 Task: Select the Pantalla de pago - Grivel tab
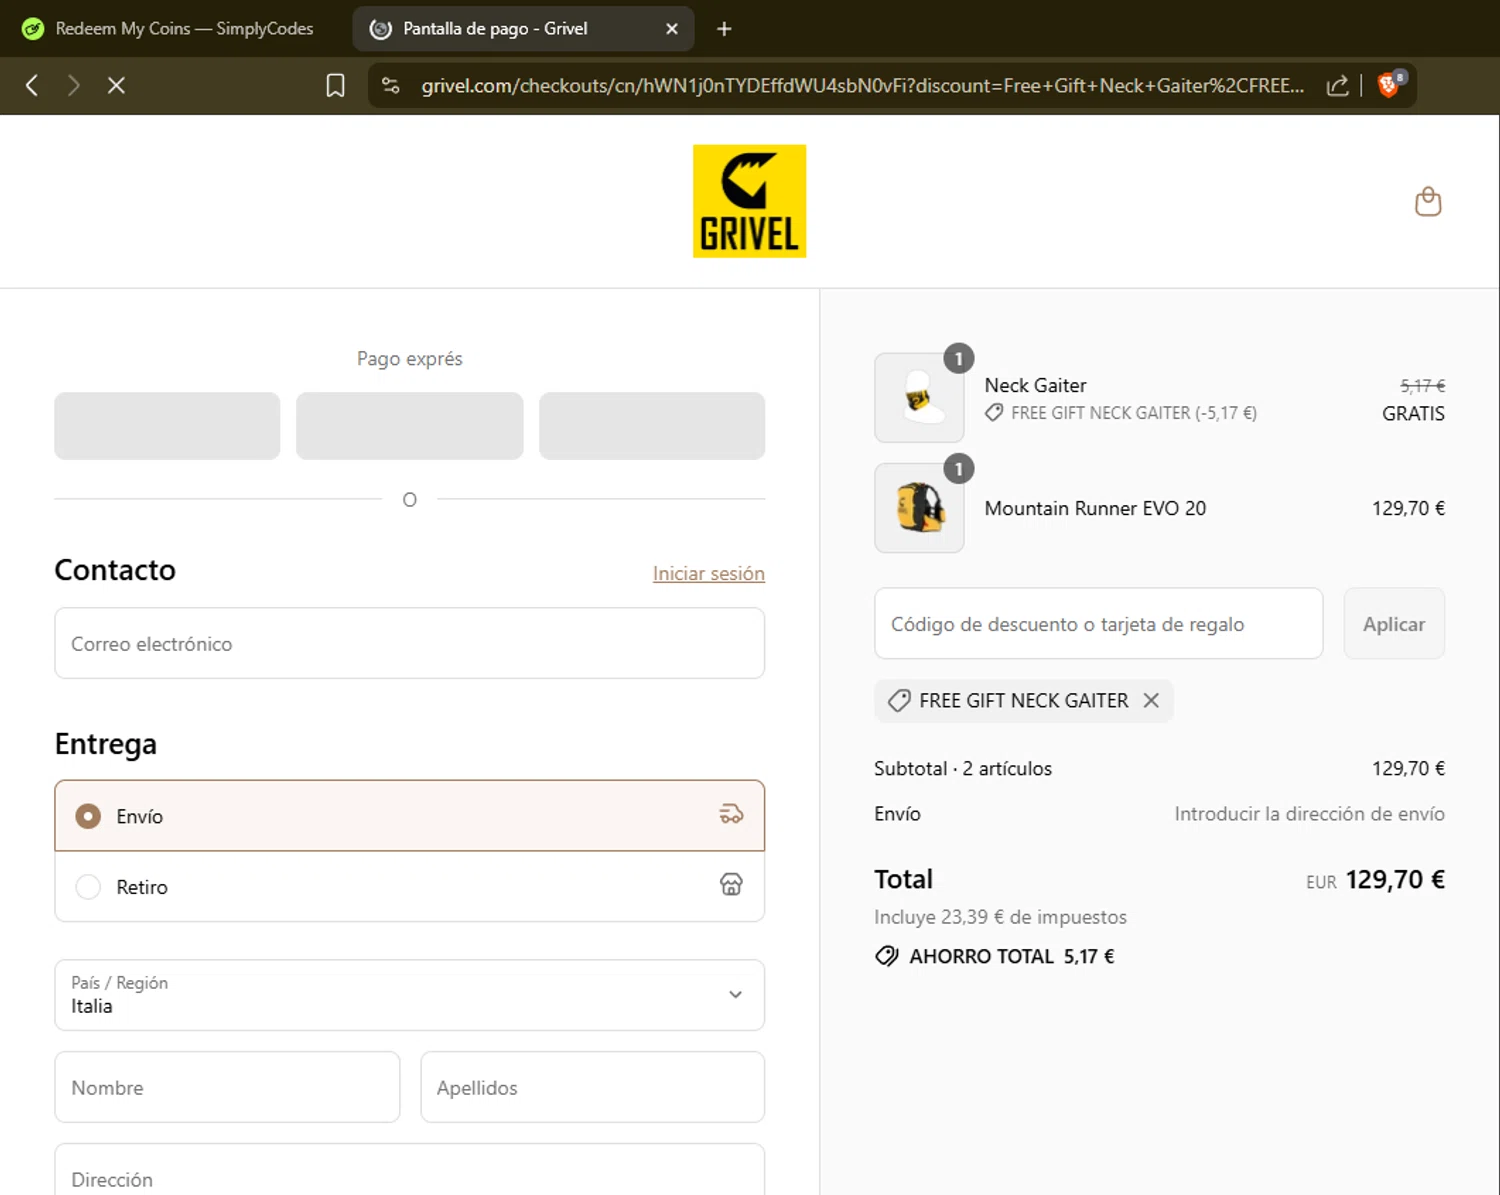click(523, 29)
